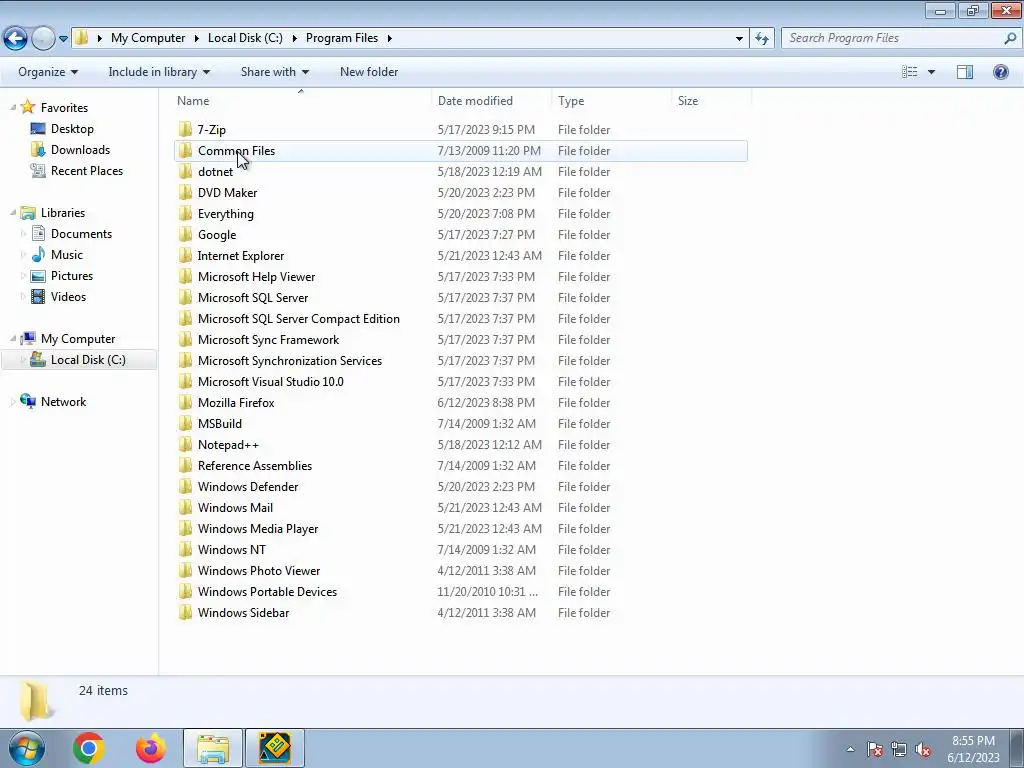Select Recent Places in Favorites
The width and height of the screenshot is (1024, 768).
[x=76, y=170]
